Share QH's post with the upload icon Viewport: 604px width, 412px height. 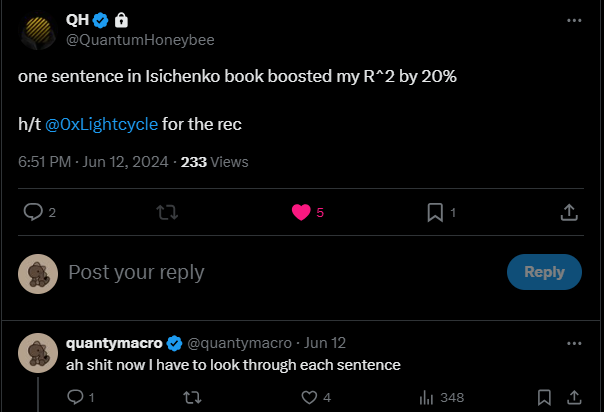(x=569, y=212)
